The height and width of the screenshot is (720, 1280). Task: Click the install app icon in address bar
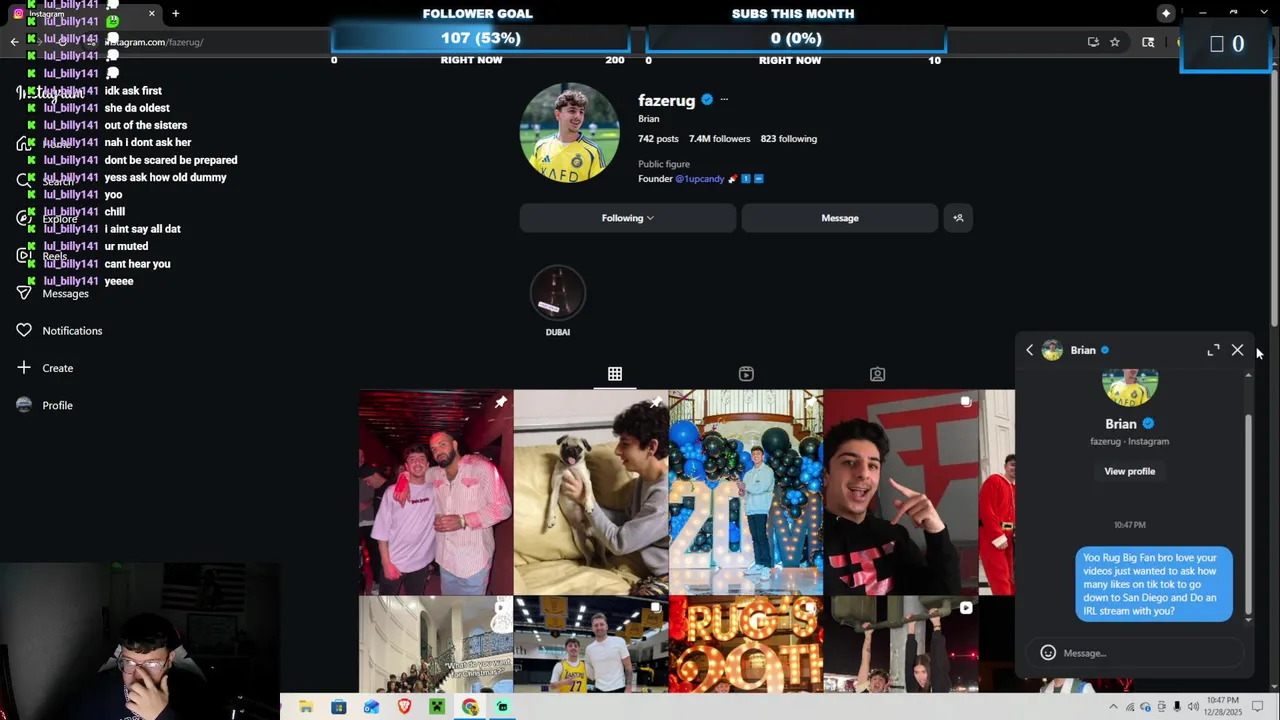(1093, 42)
